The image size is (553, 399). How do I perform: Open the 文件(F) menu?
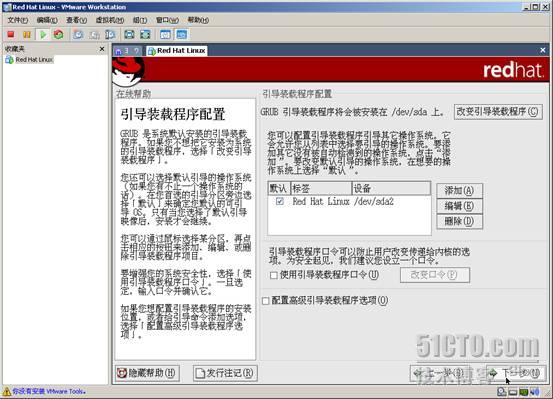(18, 20)
